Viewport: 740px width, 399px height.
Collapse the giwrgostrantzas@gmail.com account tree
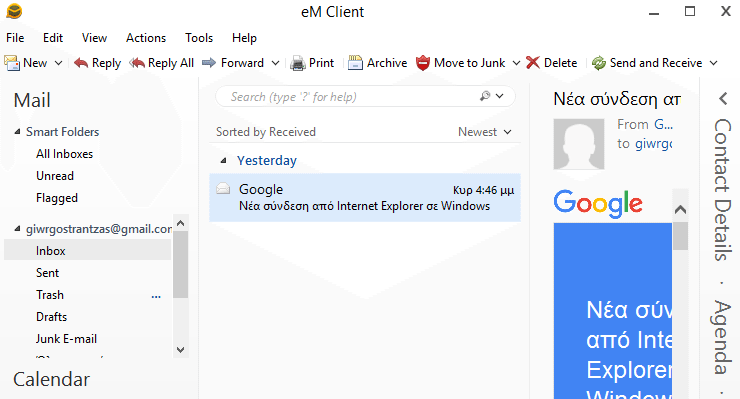[x=17, y=229]
